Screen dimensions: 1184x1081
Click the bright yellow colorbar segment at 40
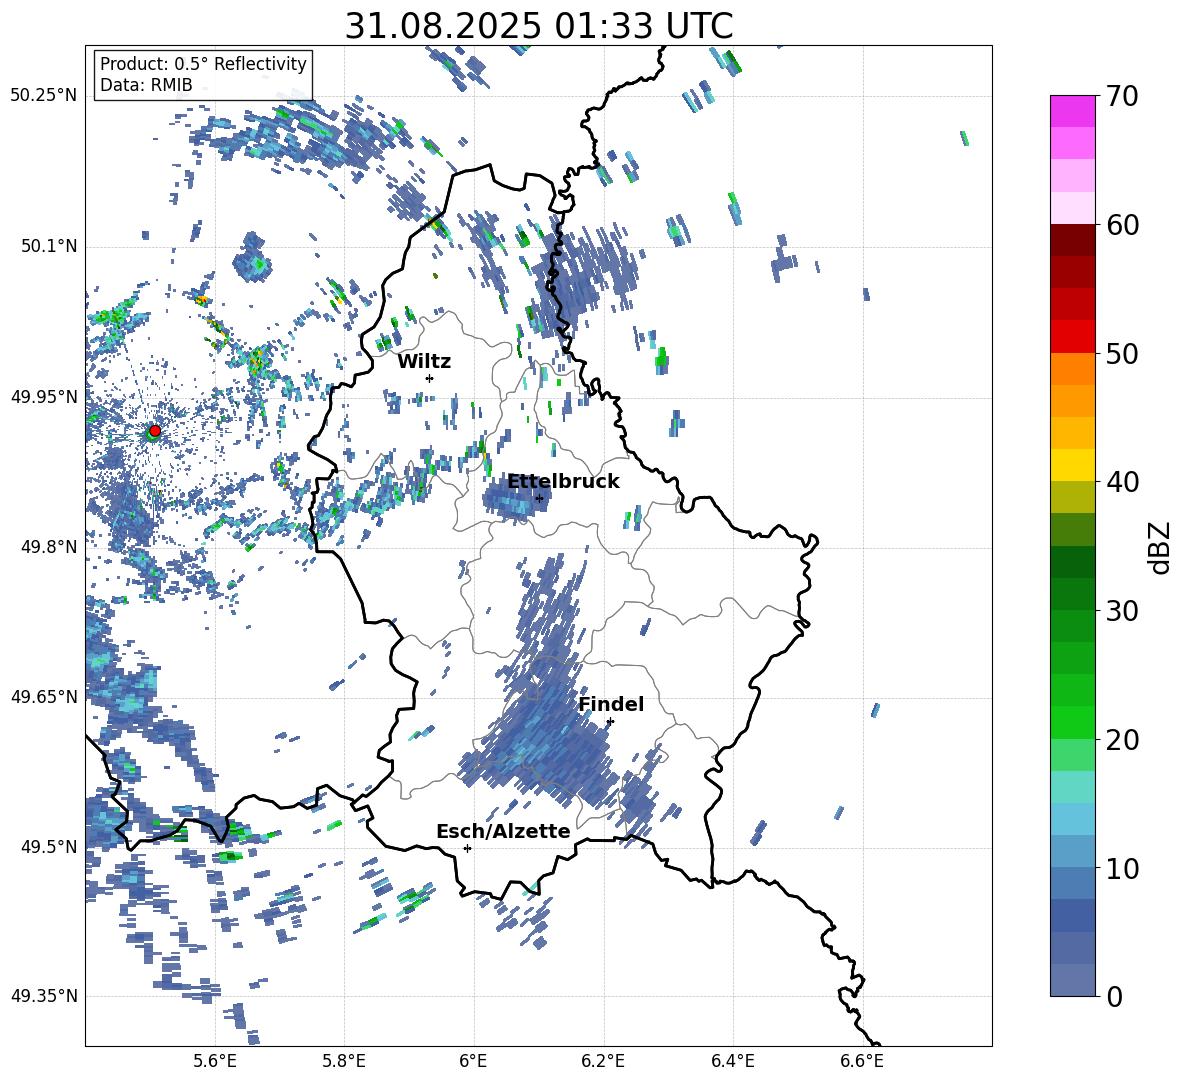1072,465
